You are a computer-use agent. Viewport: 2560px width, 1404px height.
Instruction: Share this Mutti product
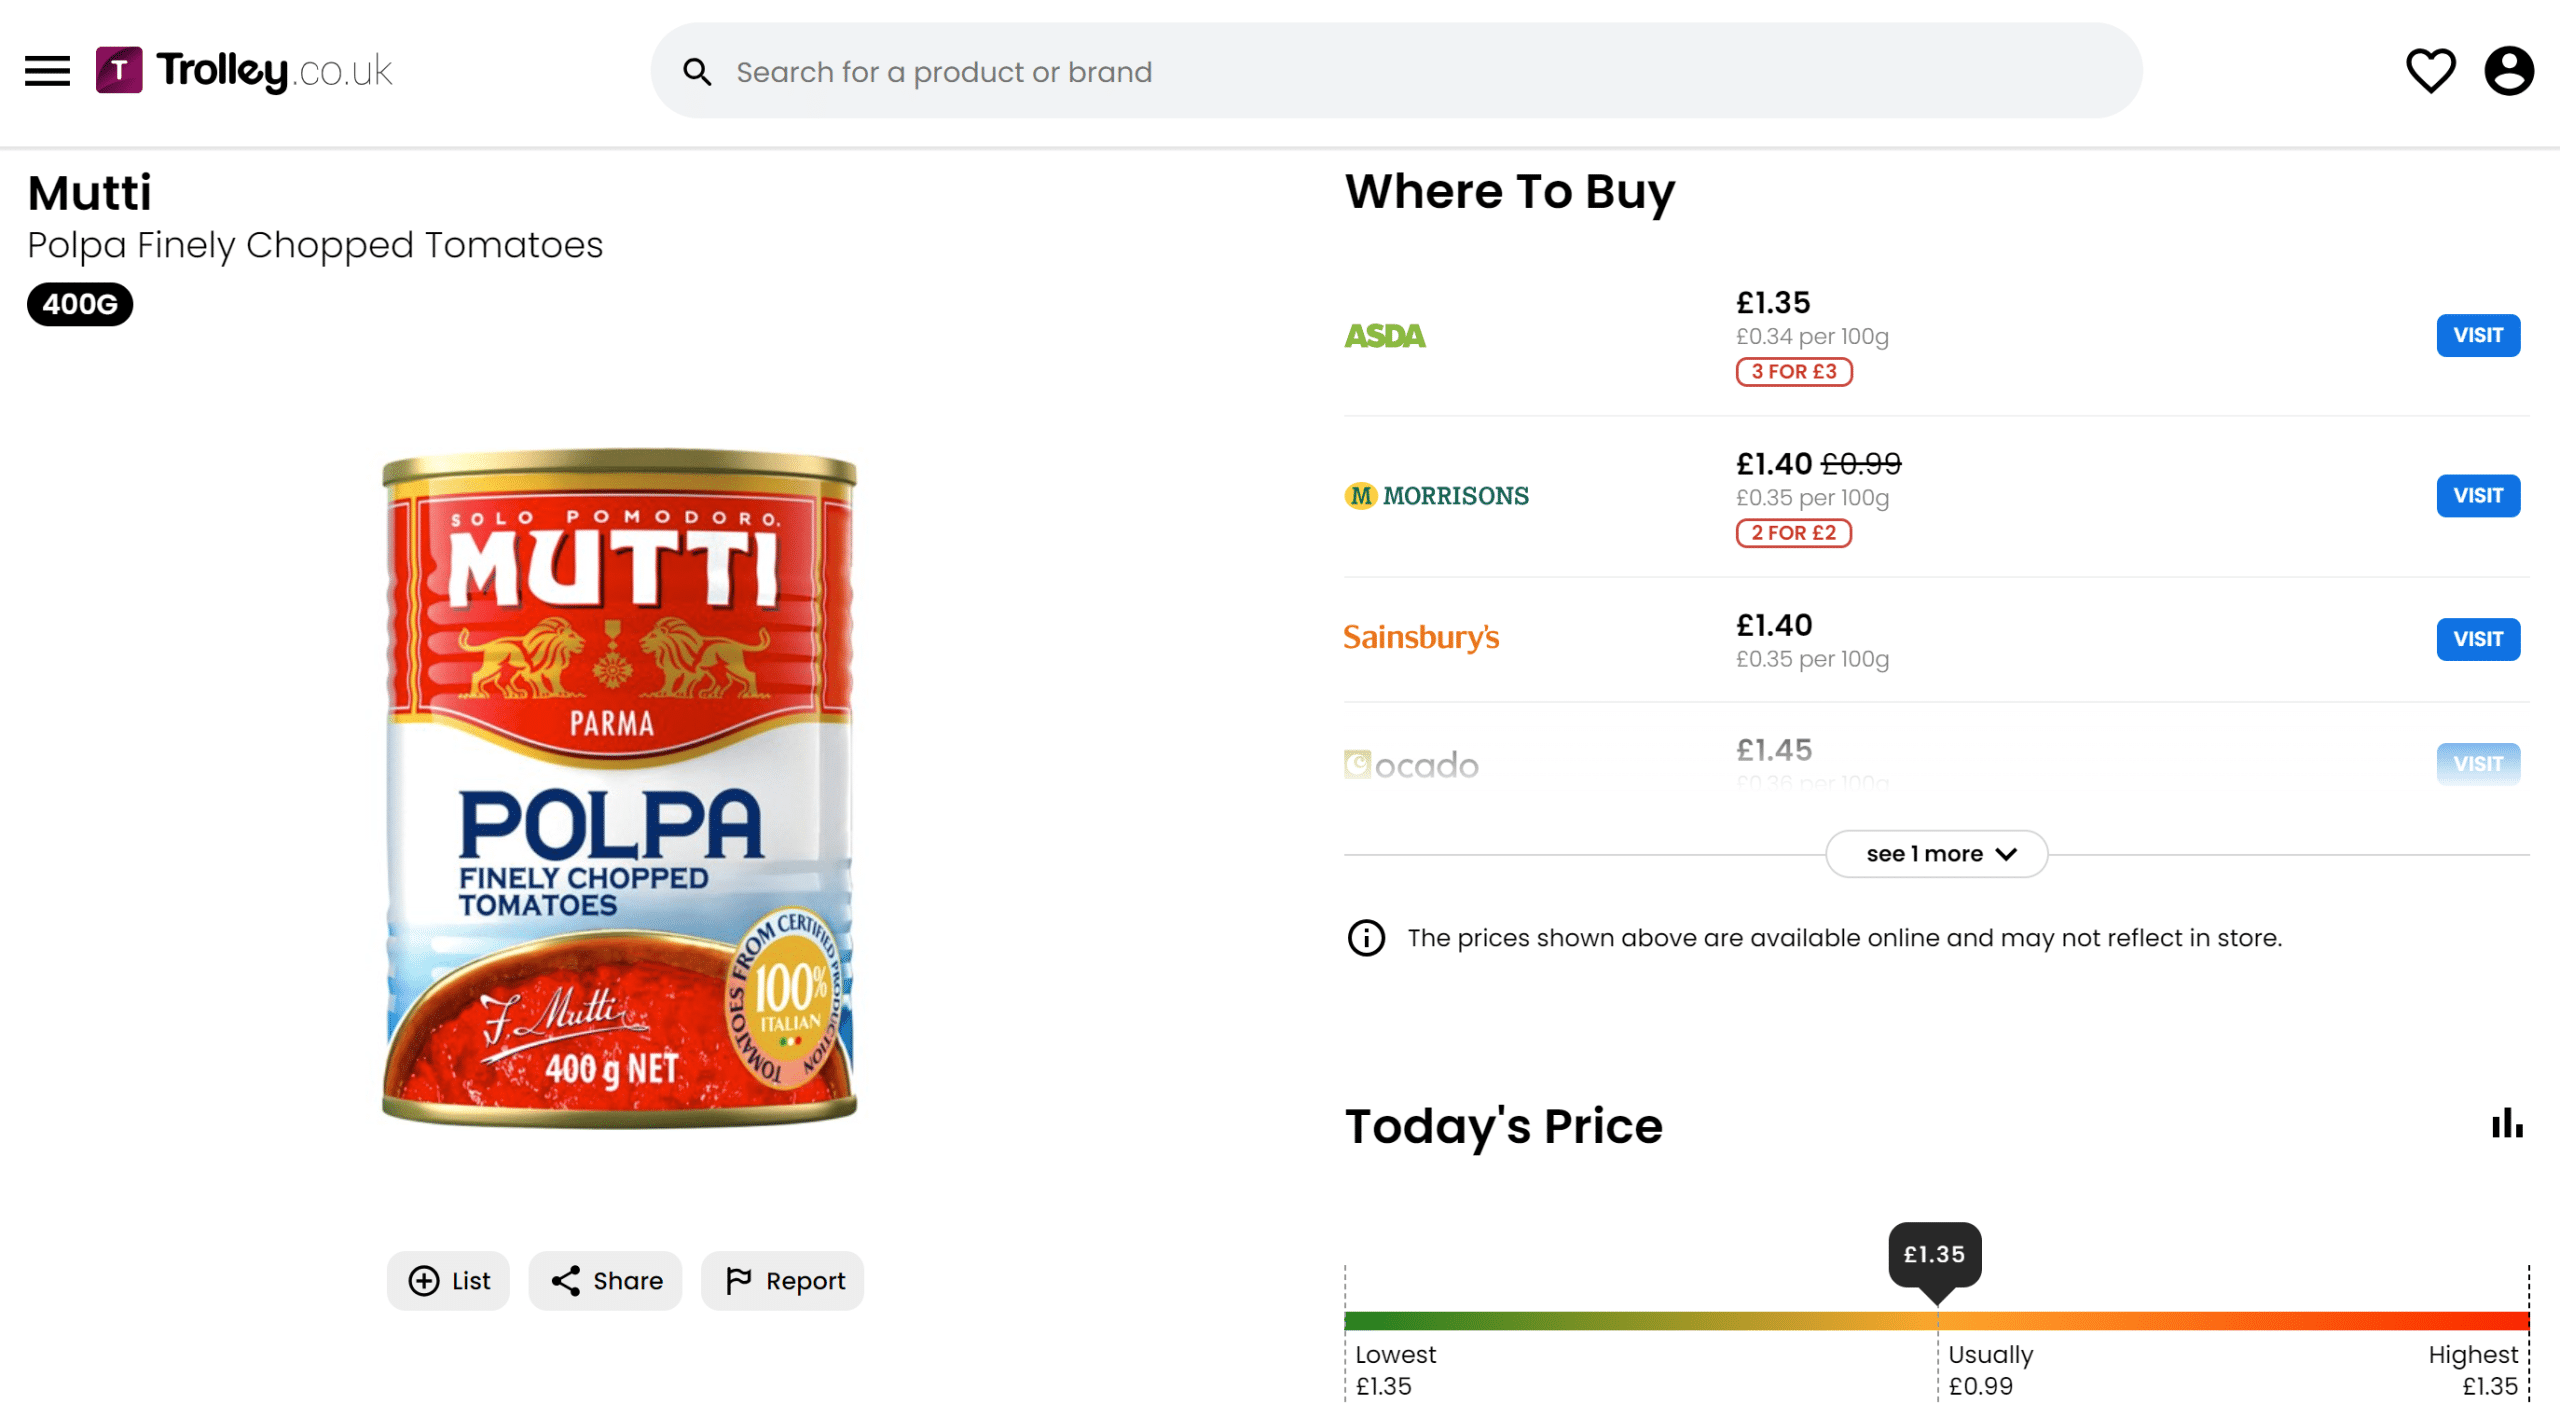[x=606, y=1281]
